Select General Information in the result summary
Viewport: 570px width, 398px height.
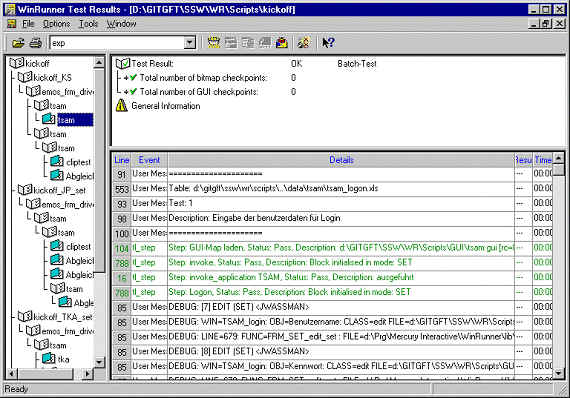click(x=165, y=106)
